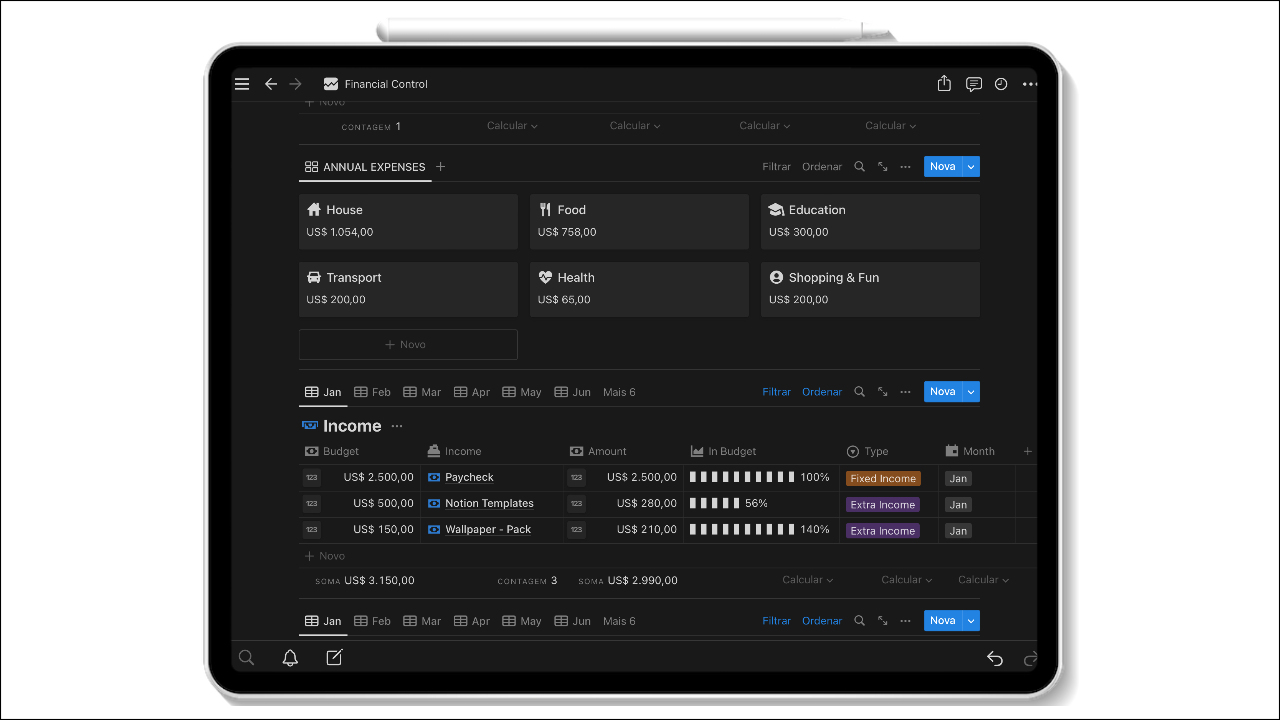Undo using the bottom bar arrow
1280x720 pixels.
click(994, 658)
